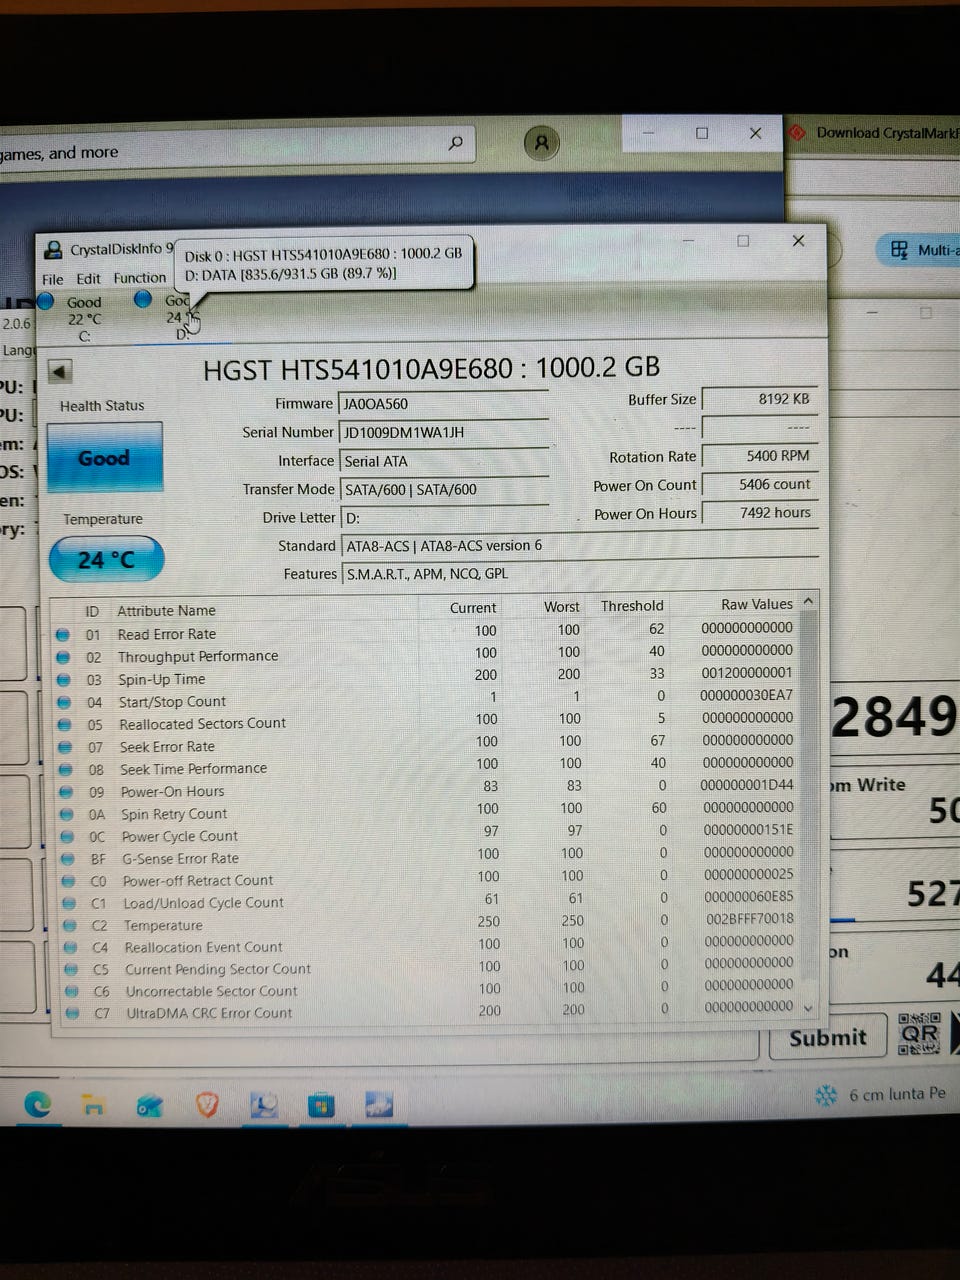Select the Throughput Performance row
960x1280 pixels.
click(x=425, y=654)
